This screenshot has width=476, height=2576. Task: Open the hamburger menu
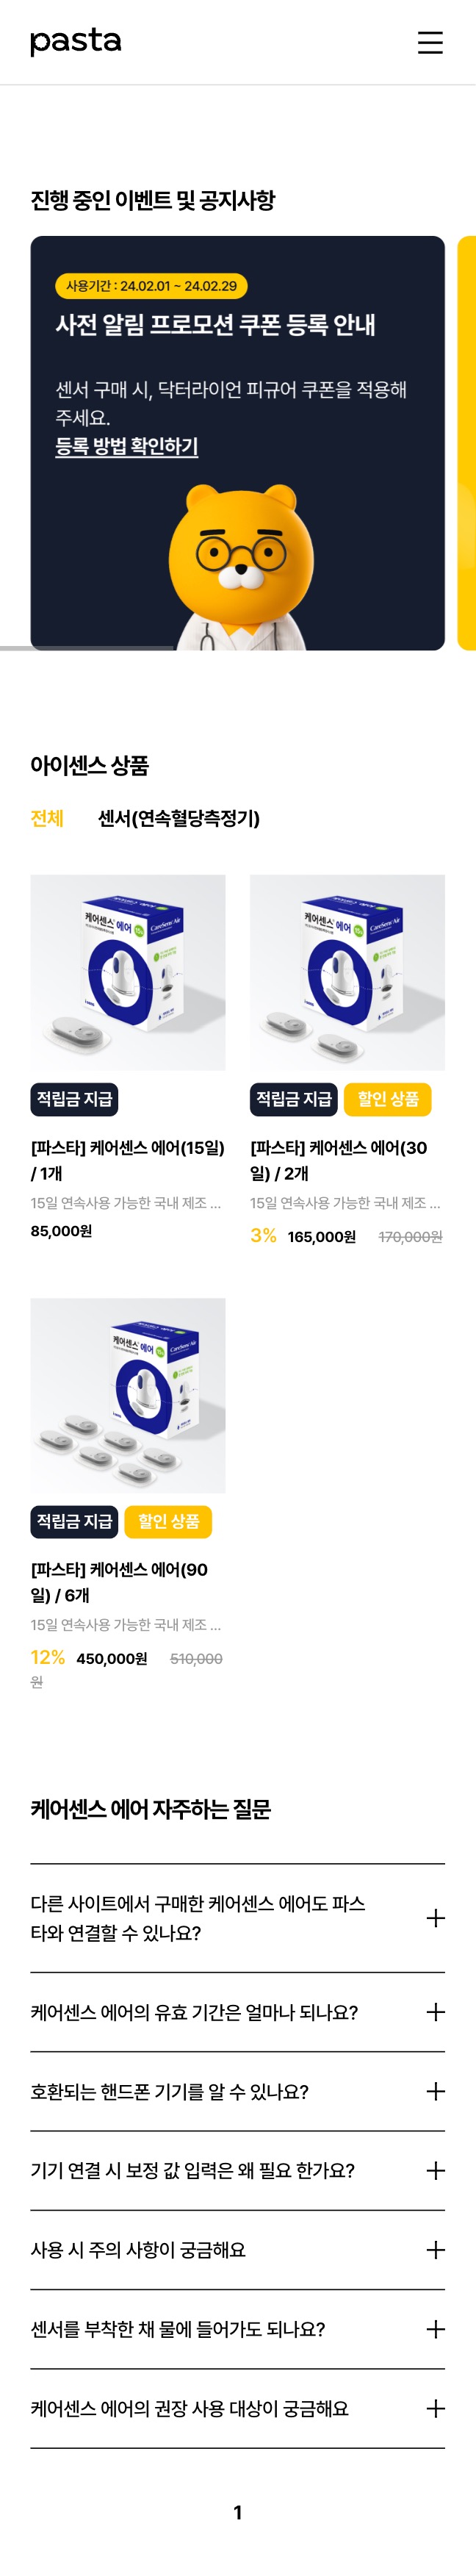[x=430, y=42]
